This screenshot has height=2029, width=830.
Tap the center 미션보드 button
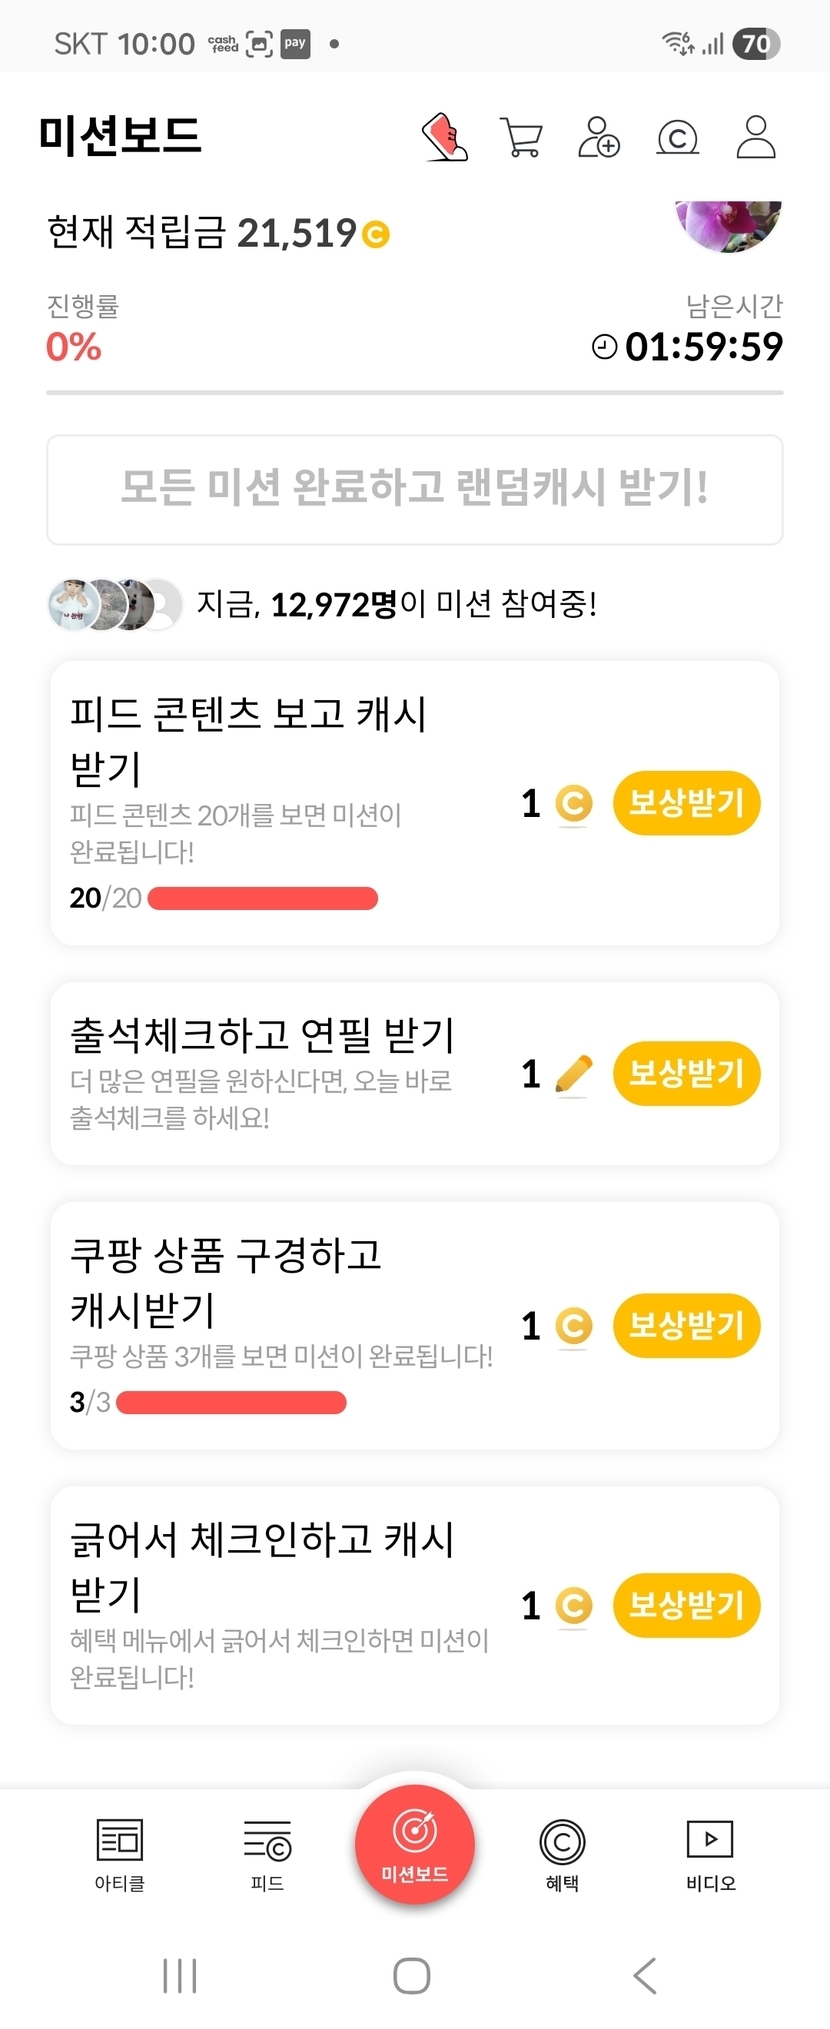(414, 1845)
